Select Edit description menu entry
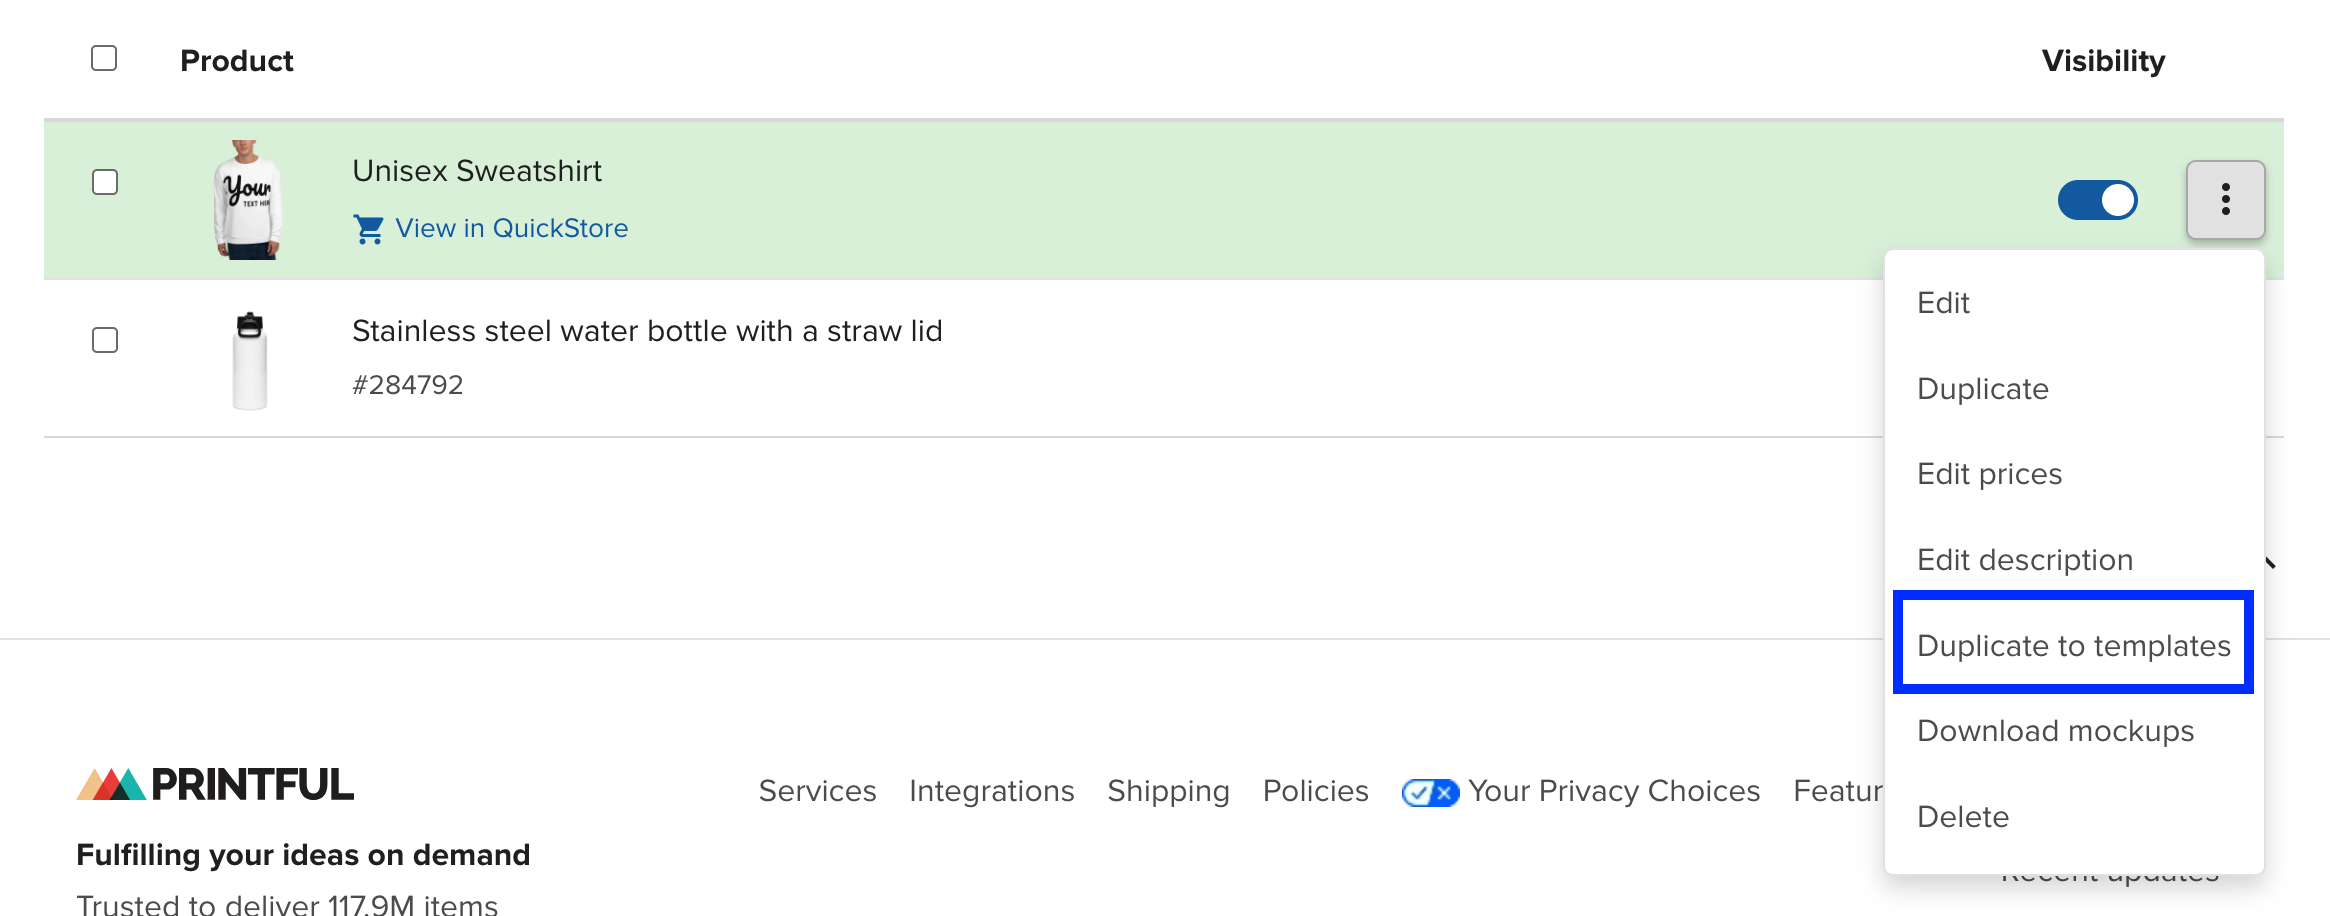This screenshot has width=2330, height=916. 2024,560
